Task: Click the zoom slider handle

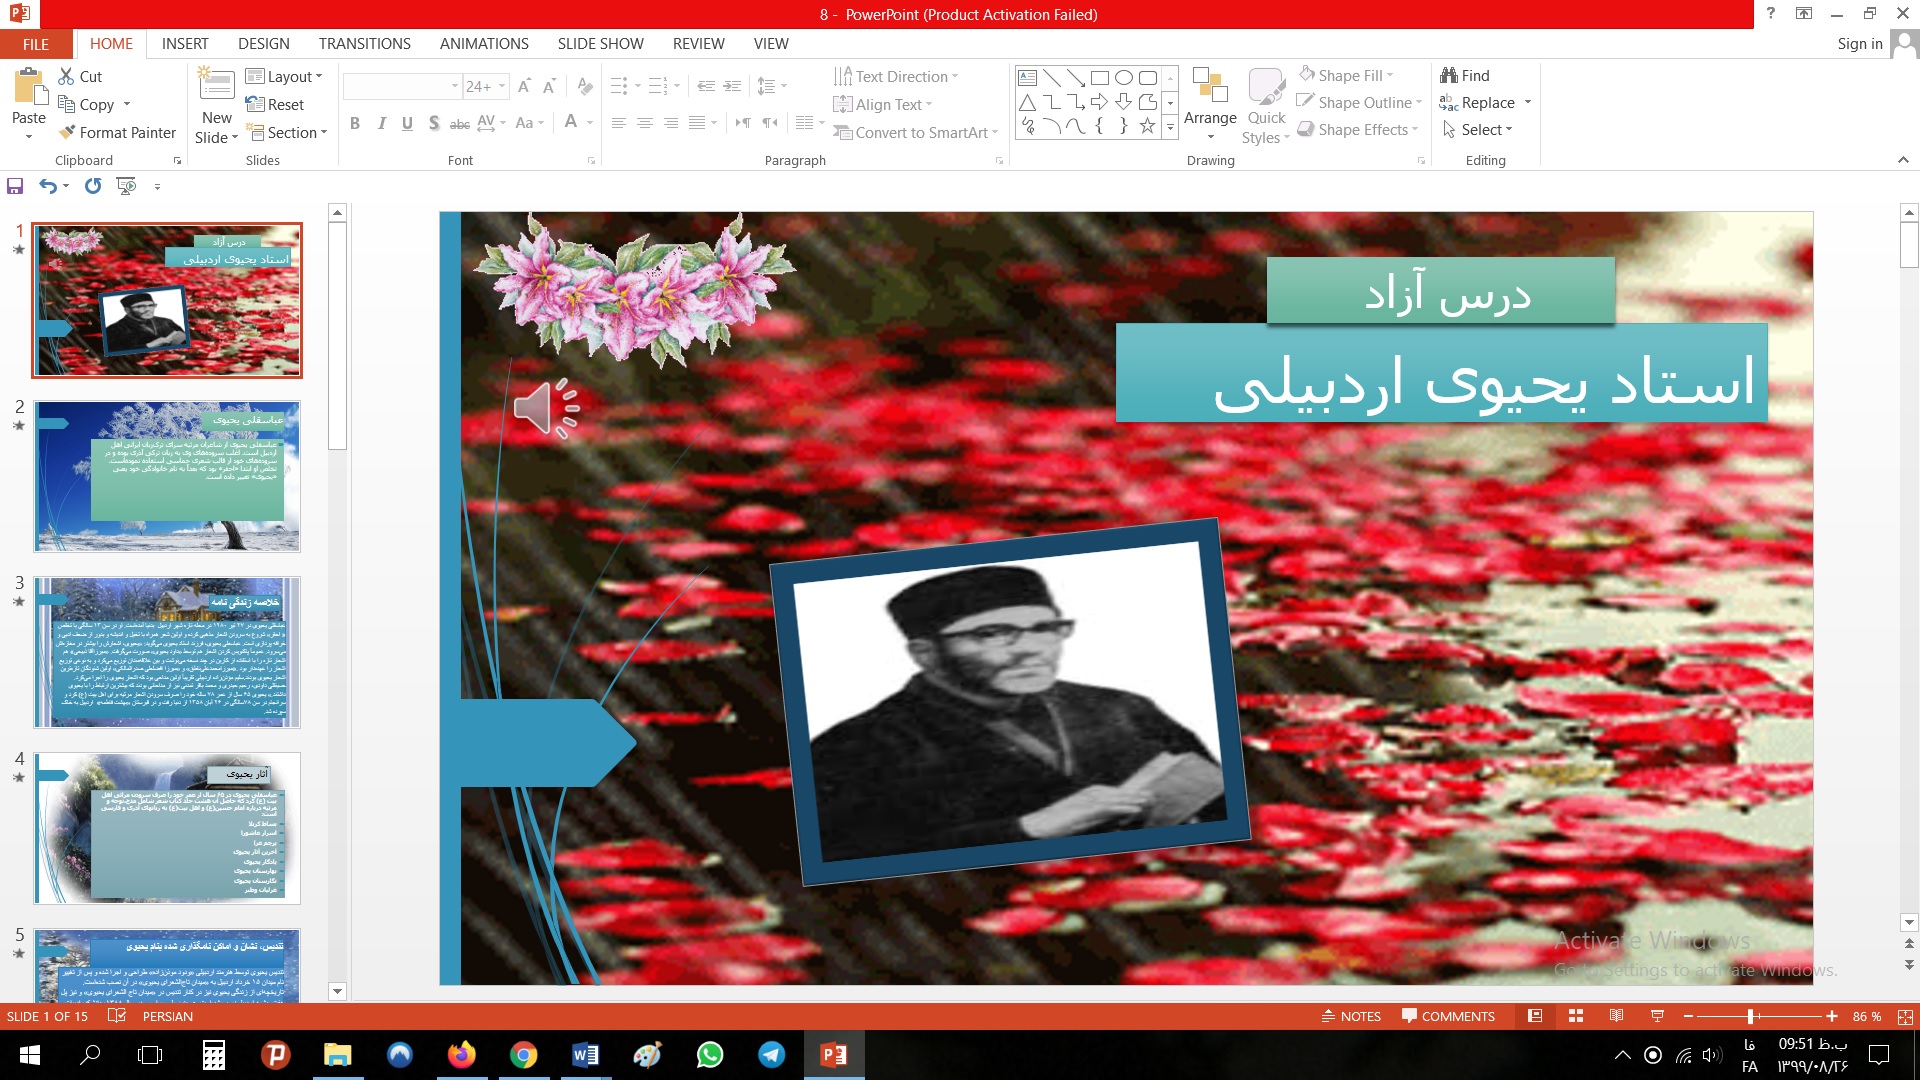Action: click(x=1750, y=1016)
